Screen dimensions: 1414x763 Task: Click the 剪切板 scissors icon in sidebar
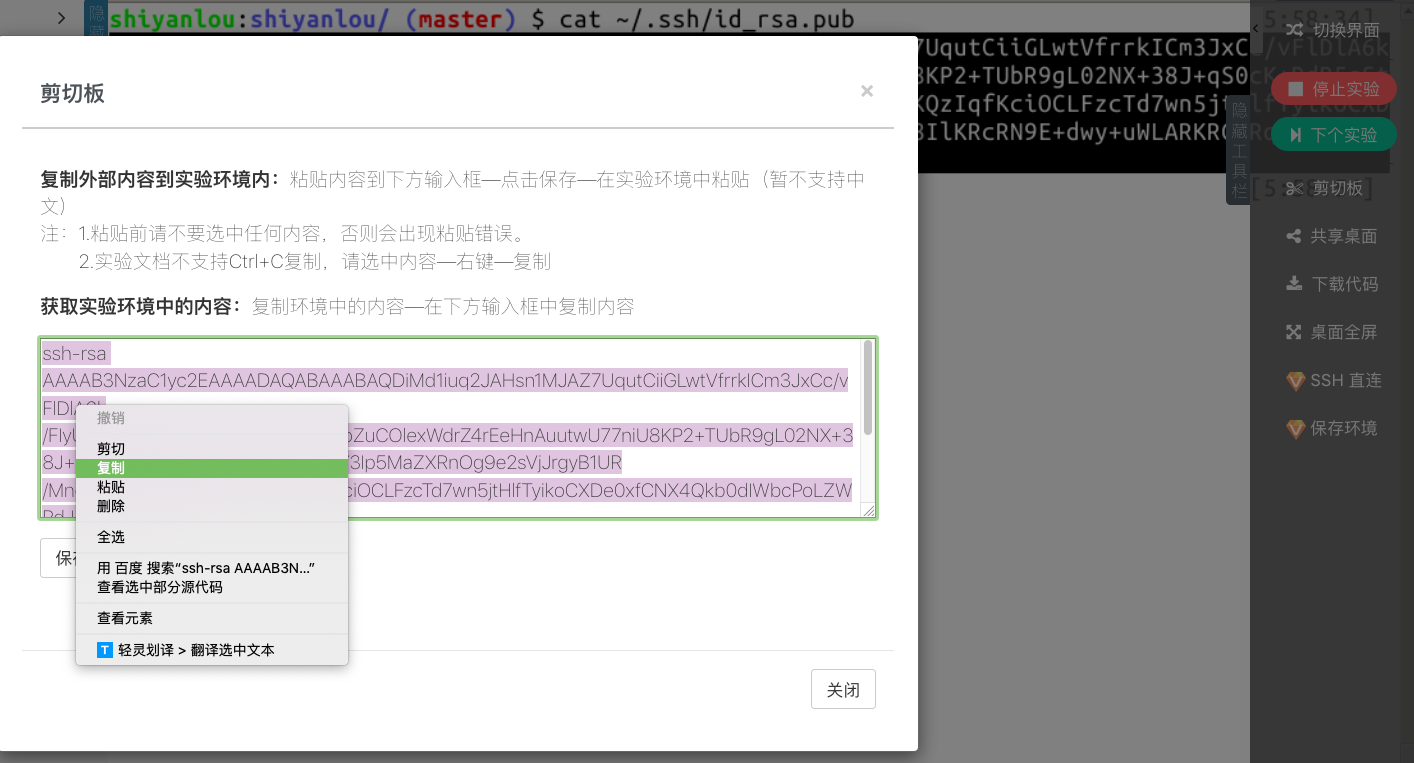1295,188
